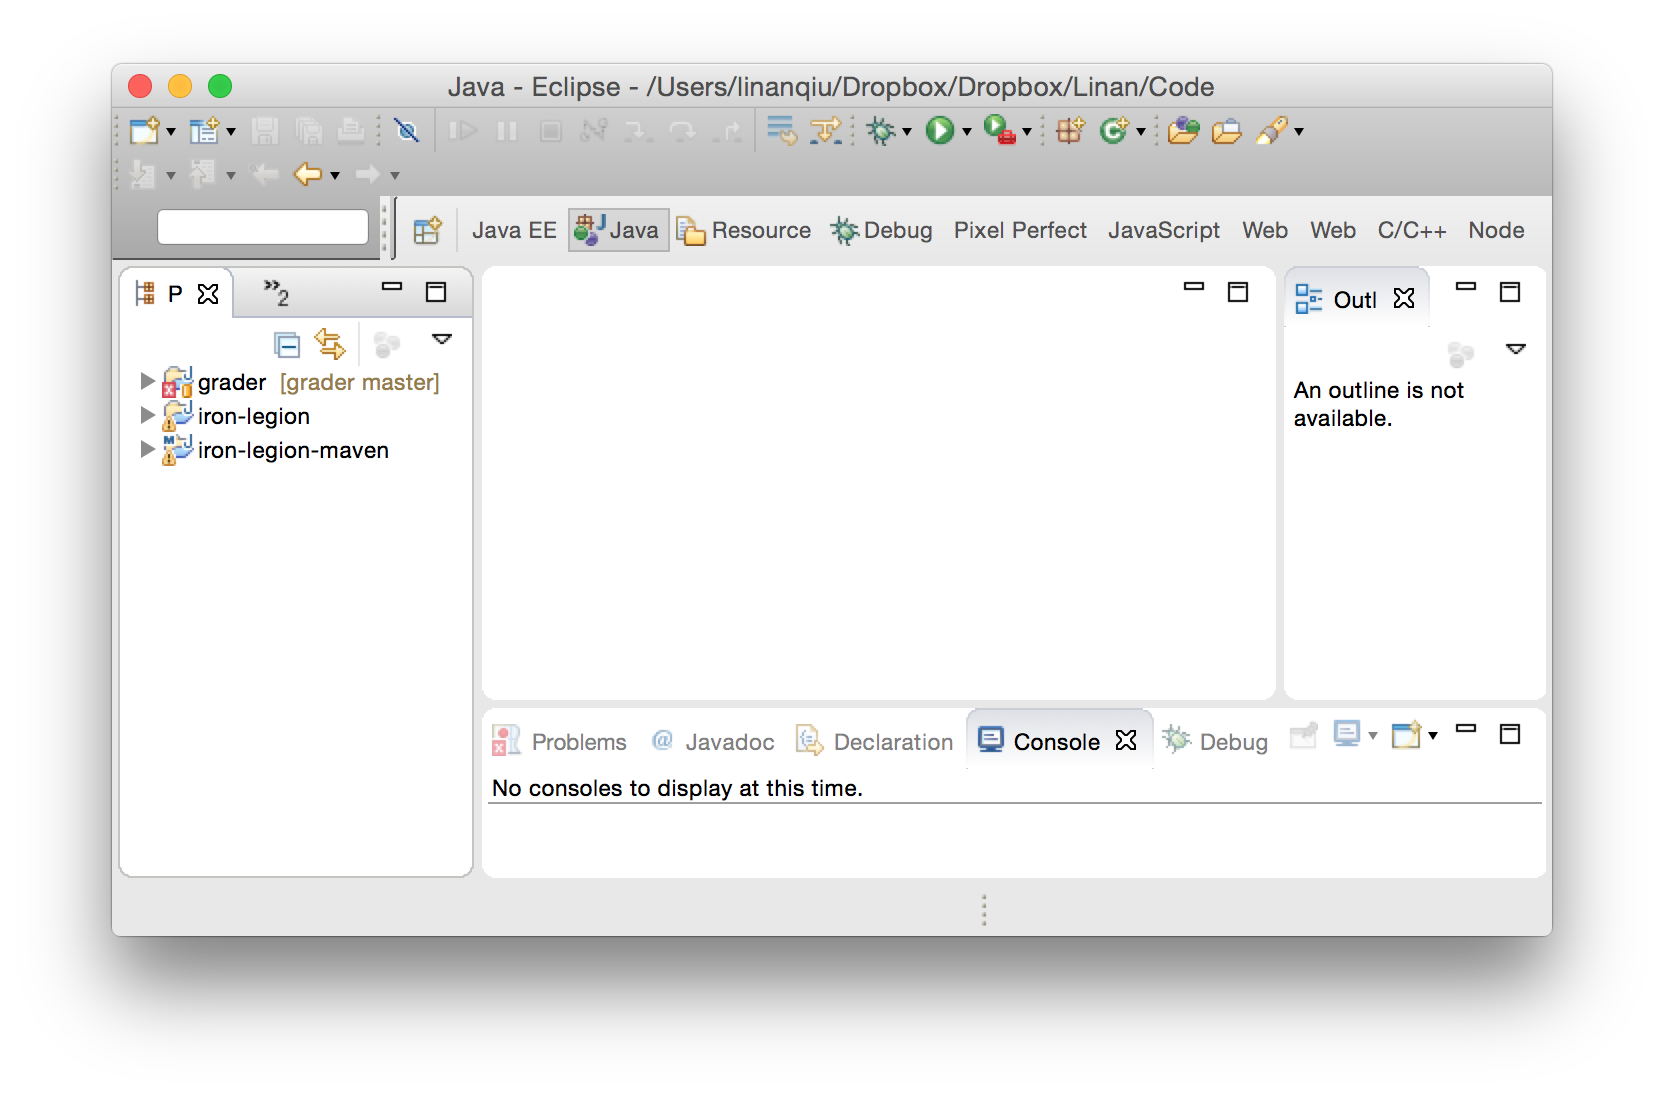Switch to Debug perspective
This screenshot has width=1664, height=1096.
tap(882, 230)
